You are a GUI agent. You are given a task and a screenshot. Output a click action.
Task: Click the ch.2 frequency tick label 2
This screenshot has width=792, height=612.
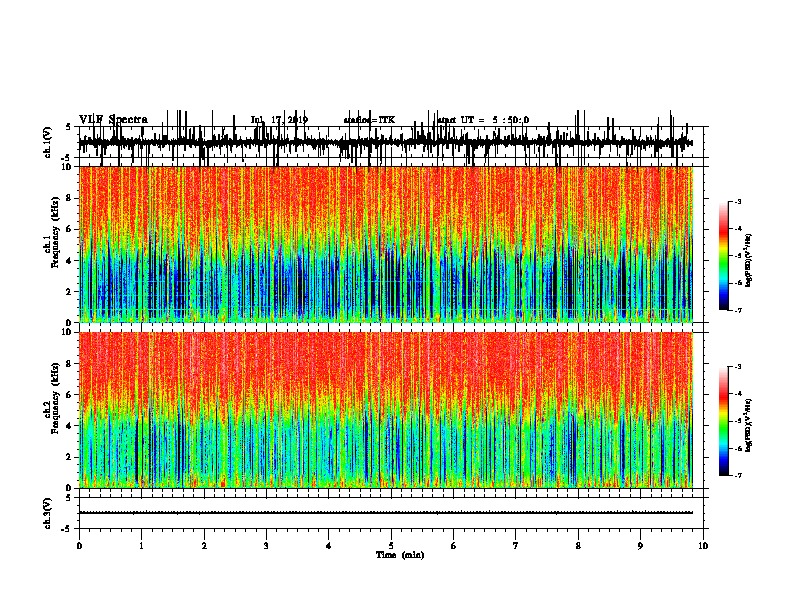pos(70,457)
